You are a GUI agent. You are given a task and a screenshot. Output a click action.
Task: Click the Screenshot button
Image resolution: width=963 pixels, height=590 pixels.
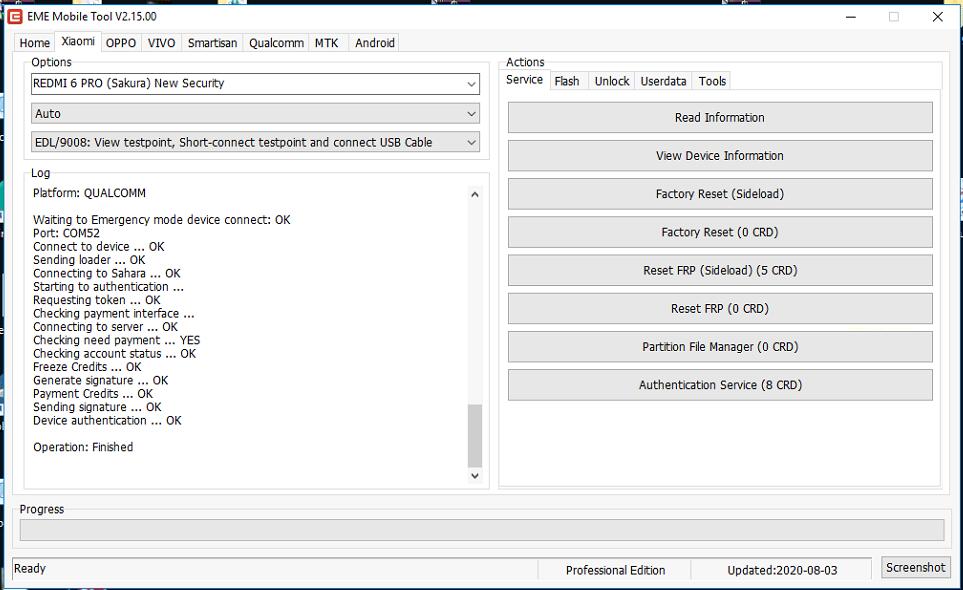(x=915, y=567)
